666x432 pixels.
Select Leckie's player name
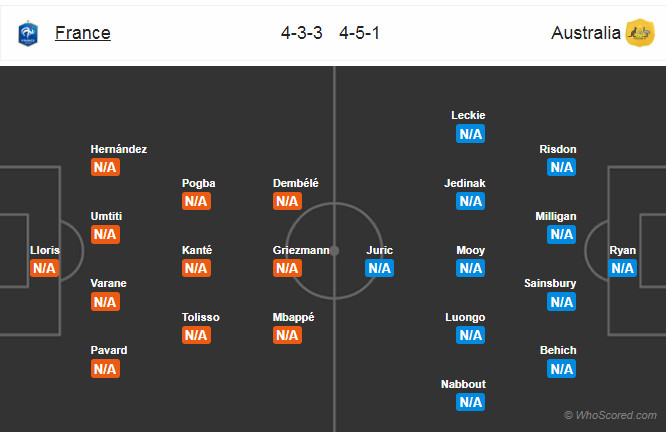coord(468,115)
